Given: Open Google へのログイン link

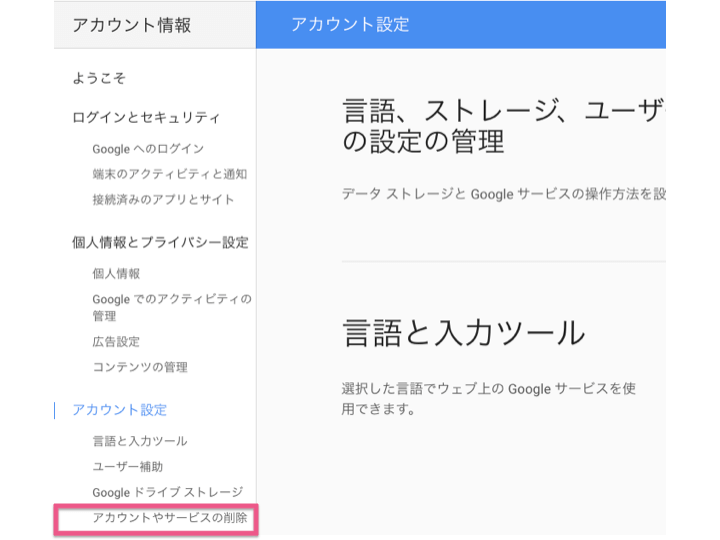Looking at the screenshot, I should pos(148,149).
